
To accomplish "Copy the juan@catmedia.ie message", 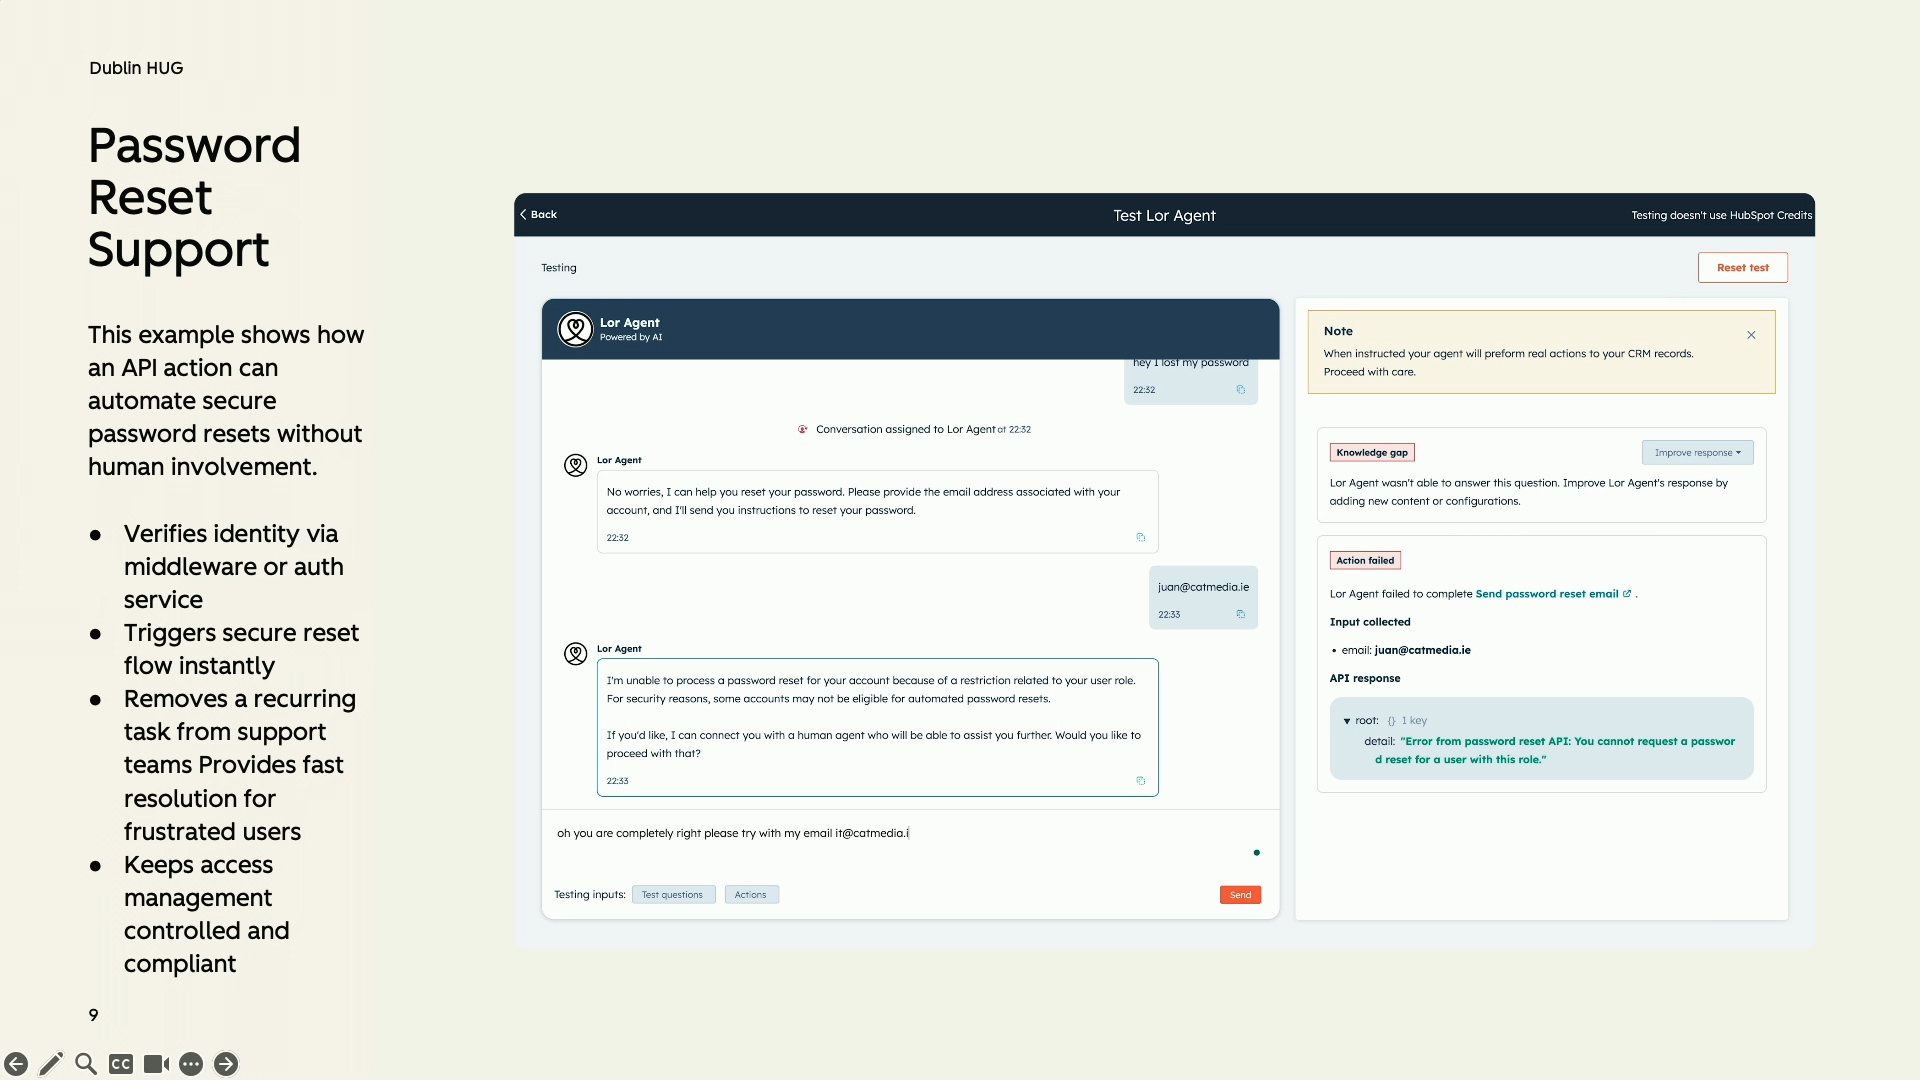I will pos(1241,614).
